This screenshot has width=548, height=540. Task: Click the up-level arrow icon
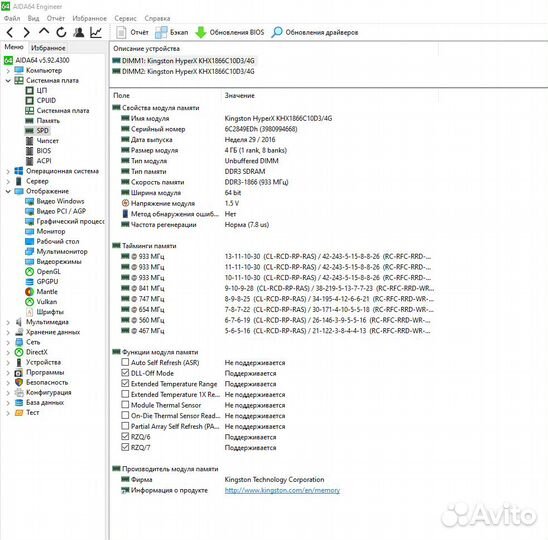[44, 32]
